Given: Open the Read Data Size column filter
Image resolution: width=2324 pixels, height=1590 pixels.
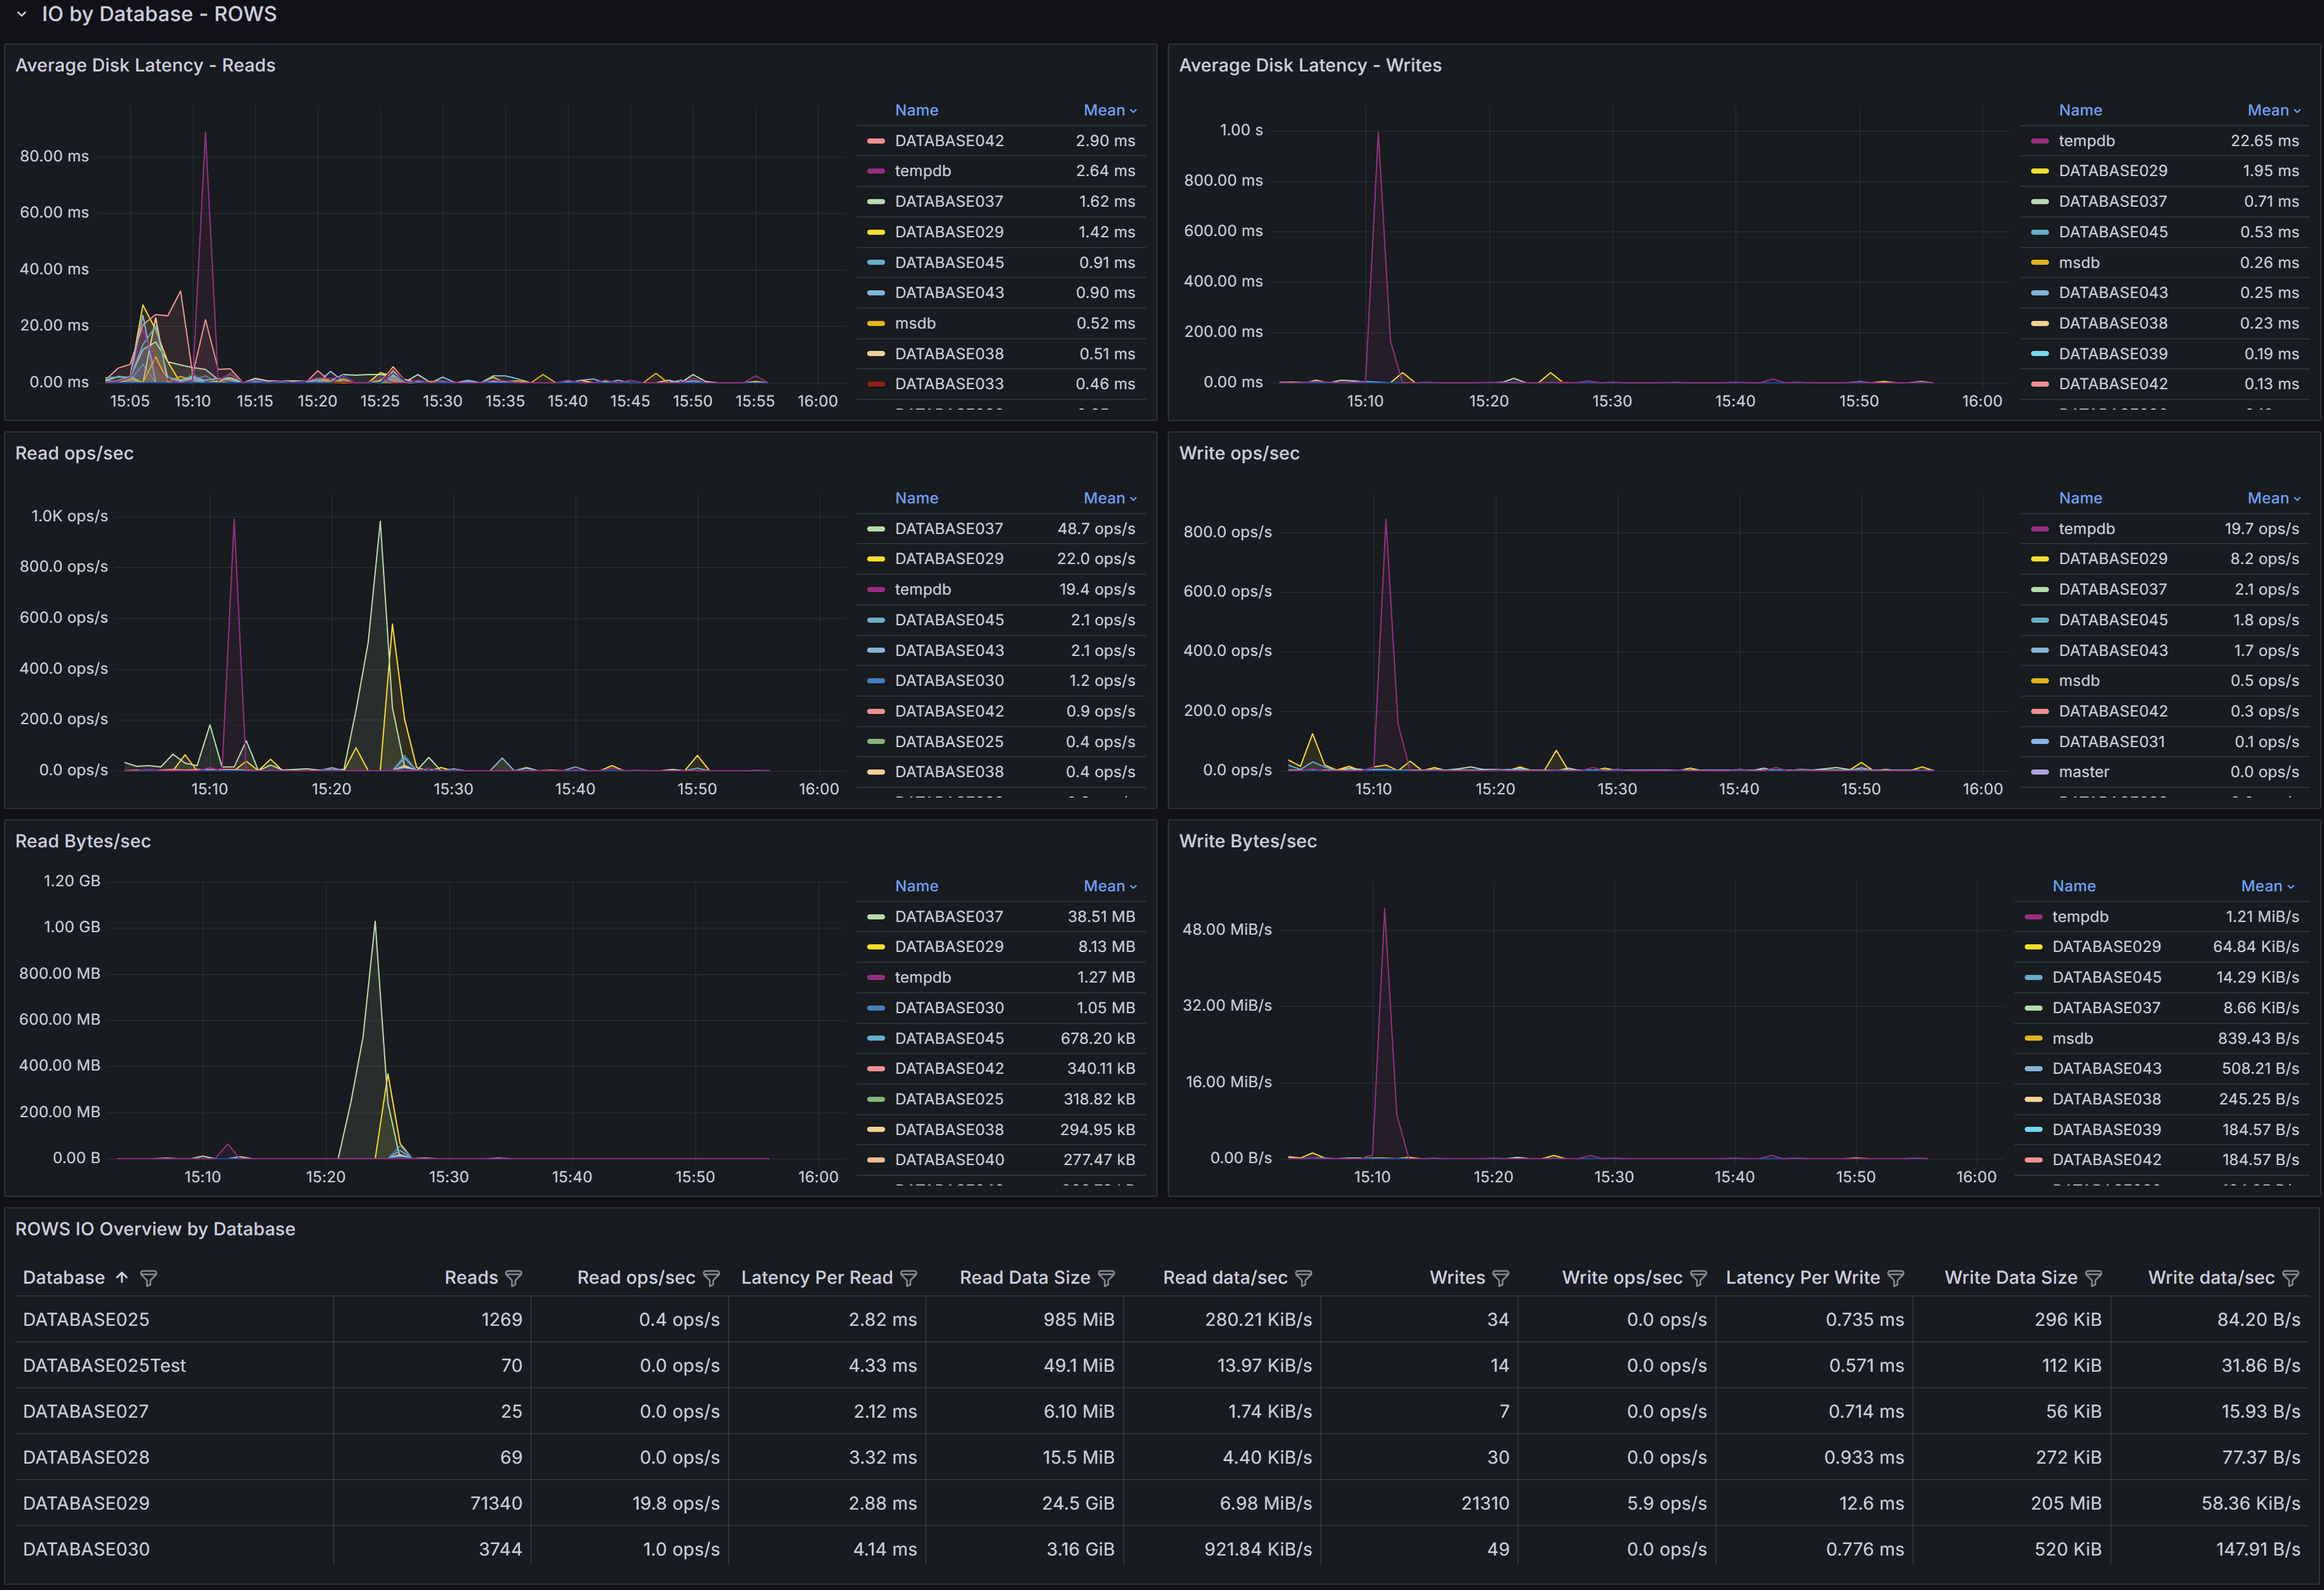Looking at the screenshot, I should click(1107, 1278).
